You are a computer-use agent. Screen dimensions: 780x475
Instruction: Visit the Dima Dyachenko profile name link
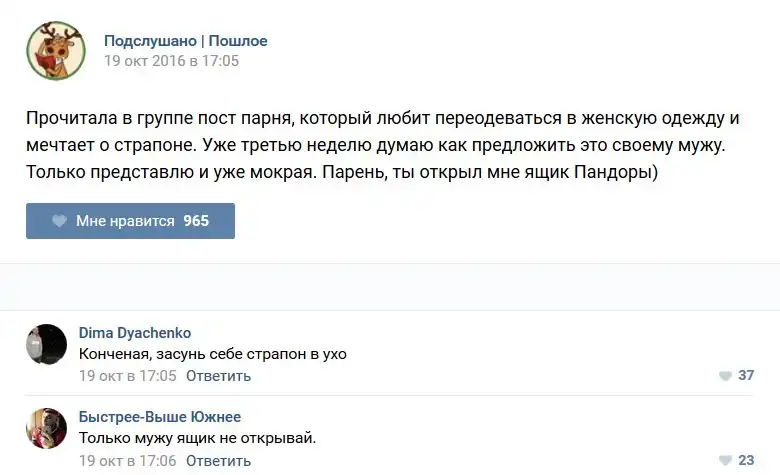coord(134,333)
